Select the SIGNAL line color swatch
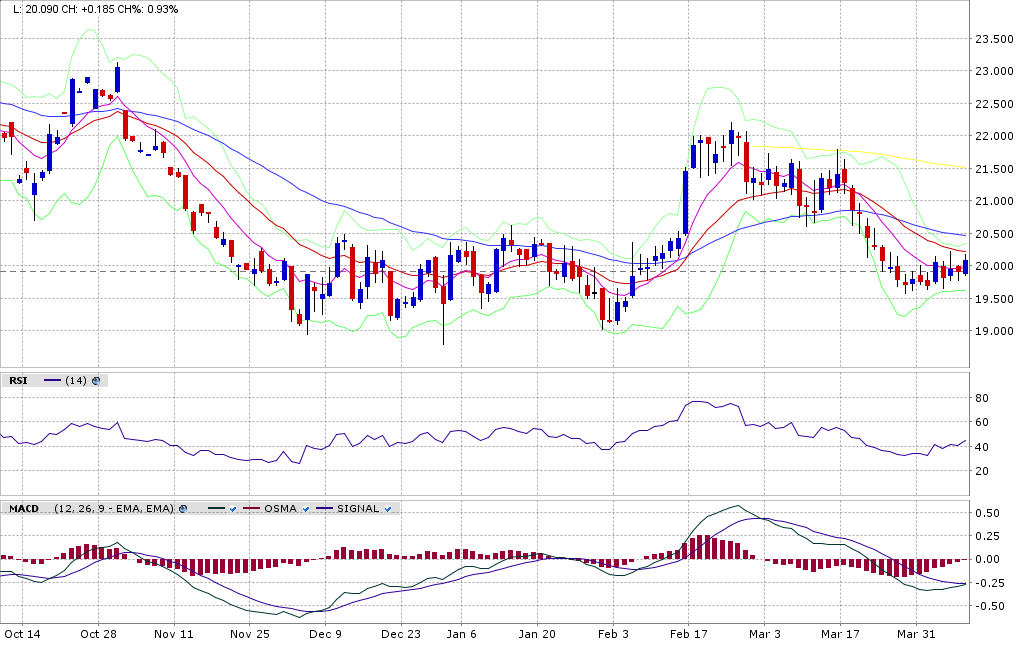Screen dimensions: 1022x648 tap(326, 509)
